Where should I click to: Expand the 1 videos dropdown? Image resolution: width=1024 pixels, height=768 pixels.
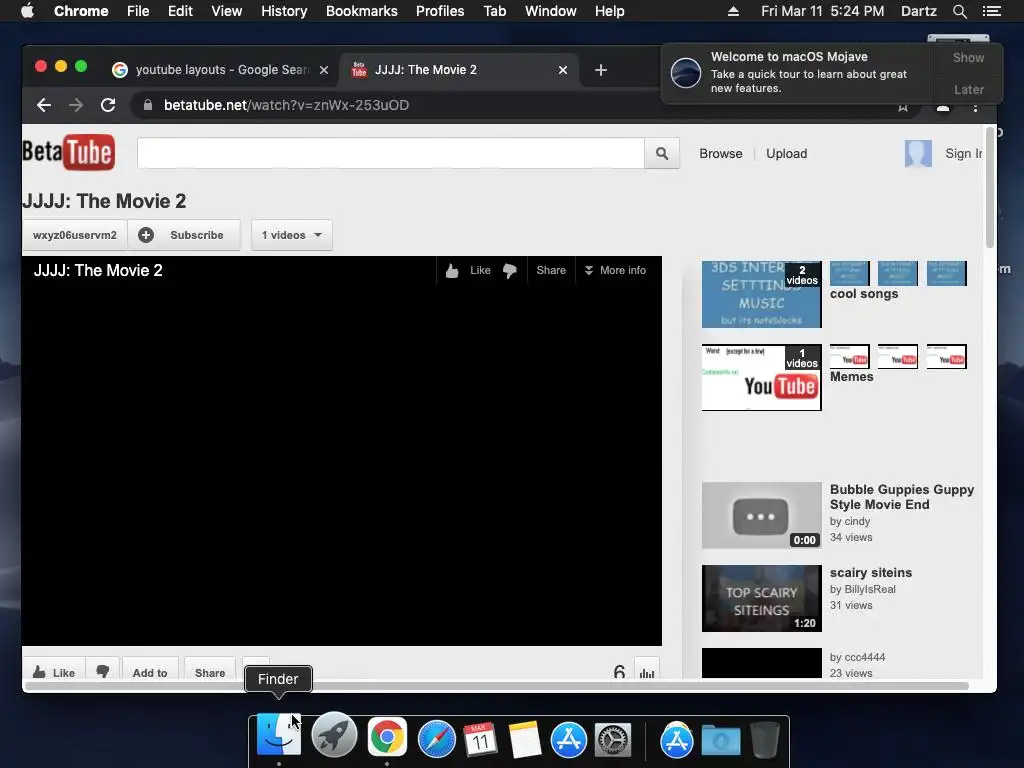click(x=291, y=235)
